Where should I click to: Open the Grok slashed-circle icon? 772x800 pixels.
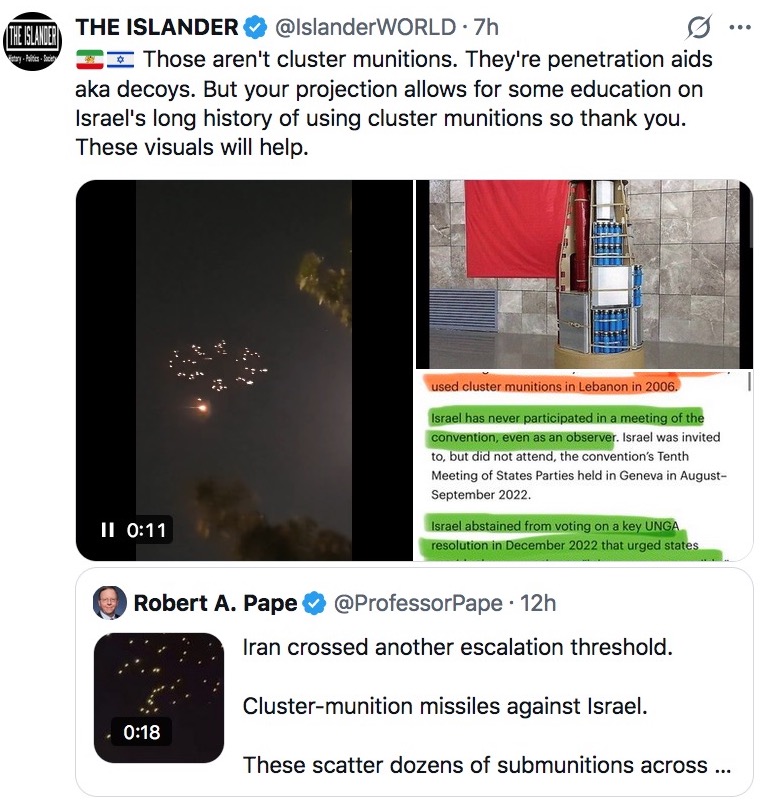pyautogui.click(x=699, y=27)
